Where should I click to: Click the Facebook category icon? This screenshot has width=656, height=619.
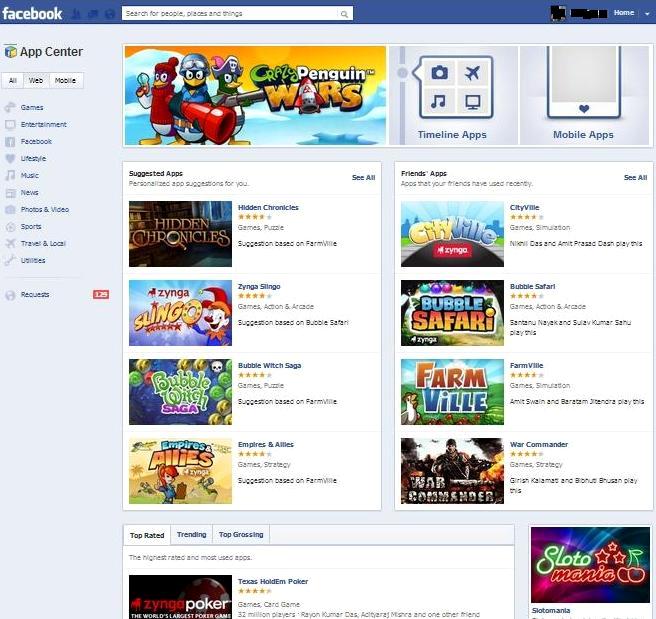(x=10, y=142)
